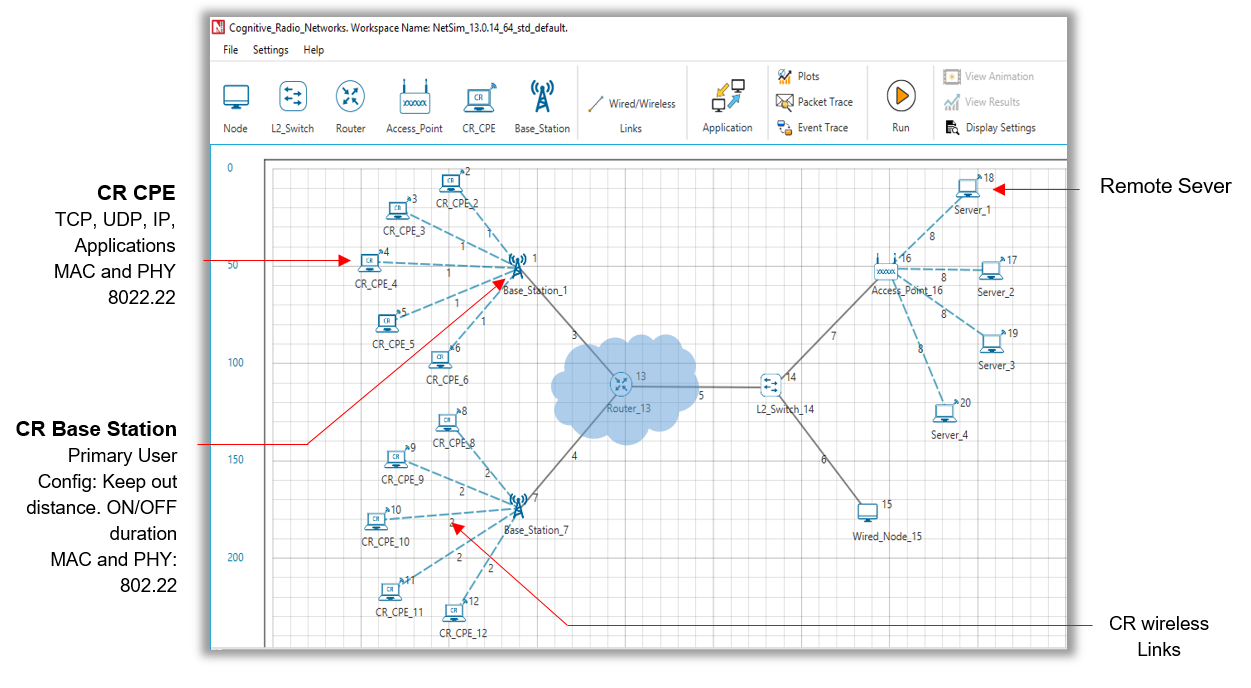Screen dimensions: 1251x688
Task: Select Base_Station_1 on the canvas
Action: click(517, 267)
